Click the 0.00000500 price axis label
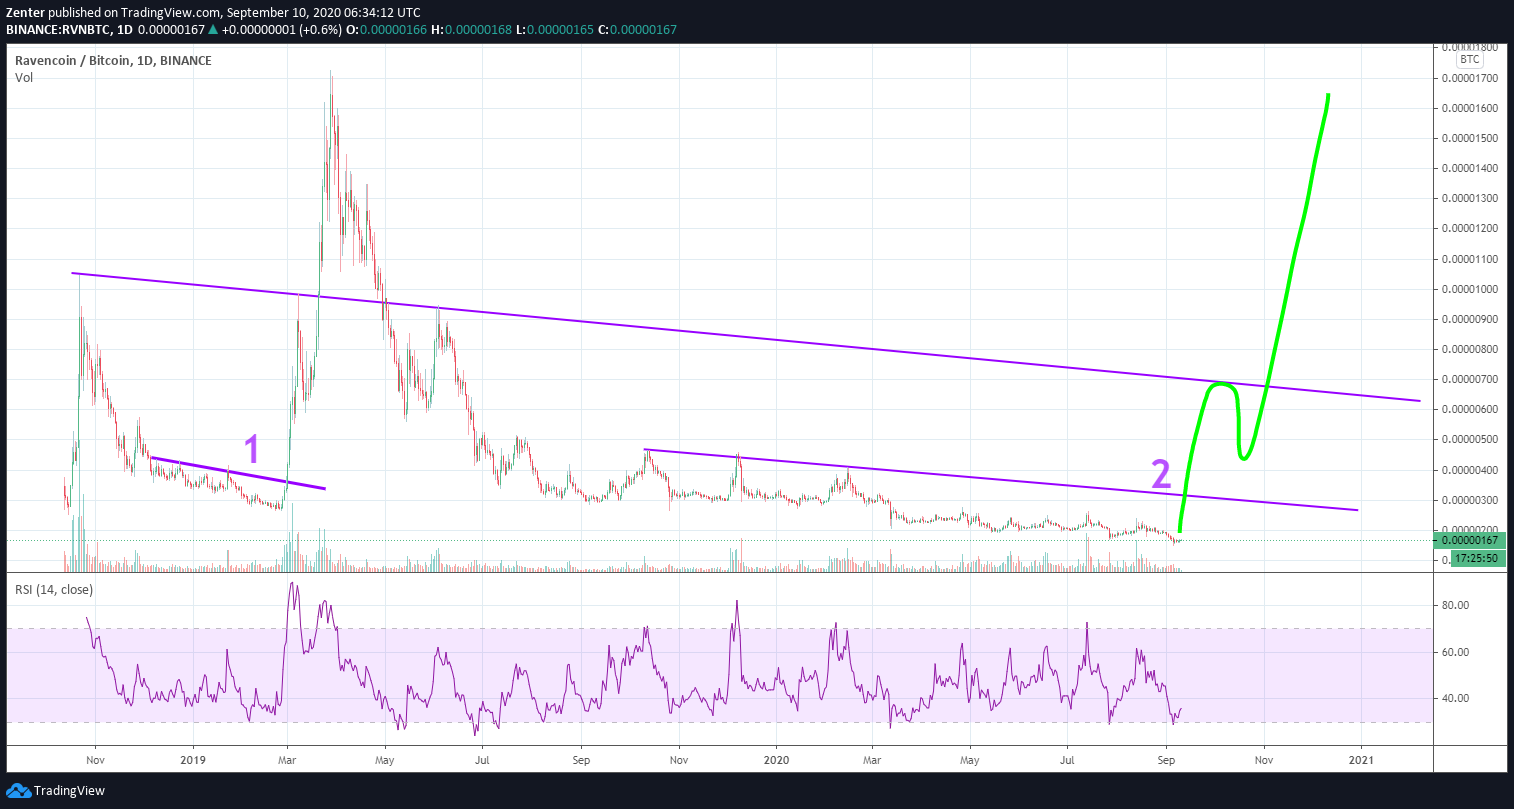Image resolution: width=1514 pixels, height=809 pixels. [x=1469, y=439]
